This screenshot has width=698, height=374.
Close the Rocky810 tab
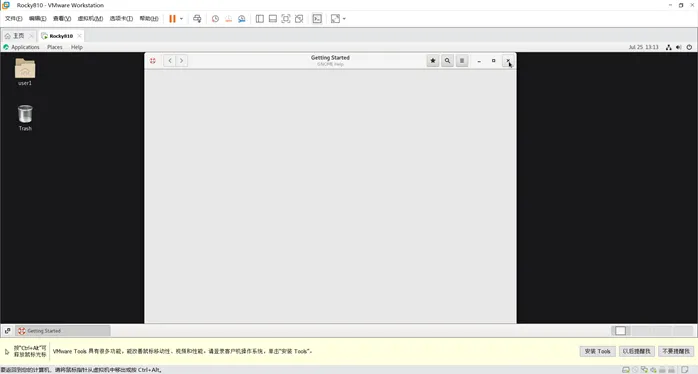pyautogui.click(x=79, y=36)
